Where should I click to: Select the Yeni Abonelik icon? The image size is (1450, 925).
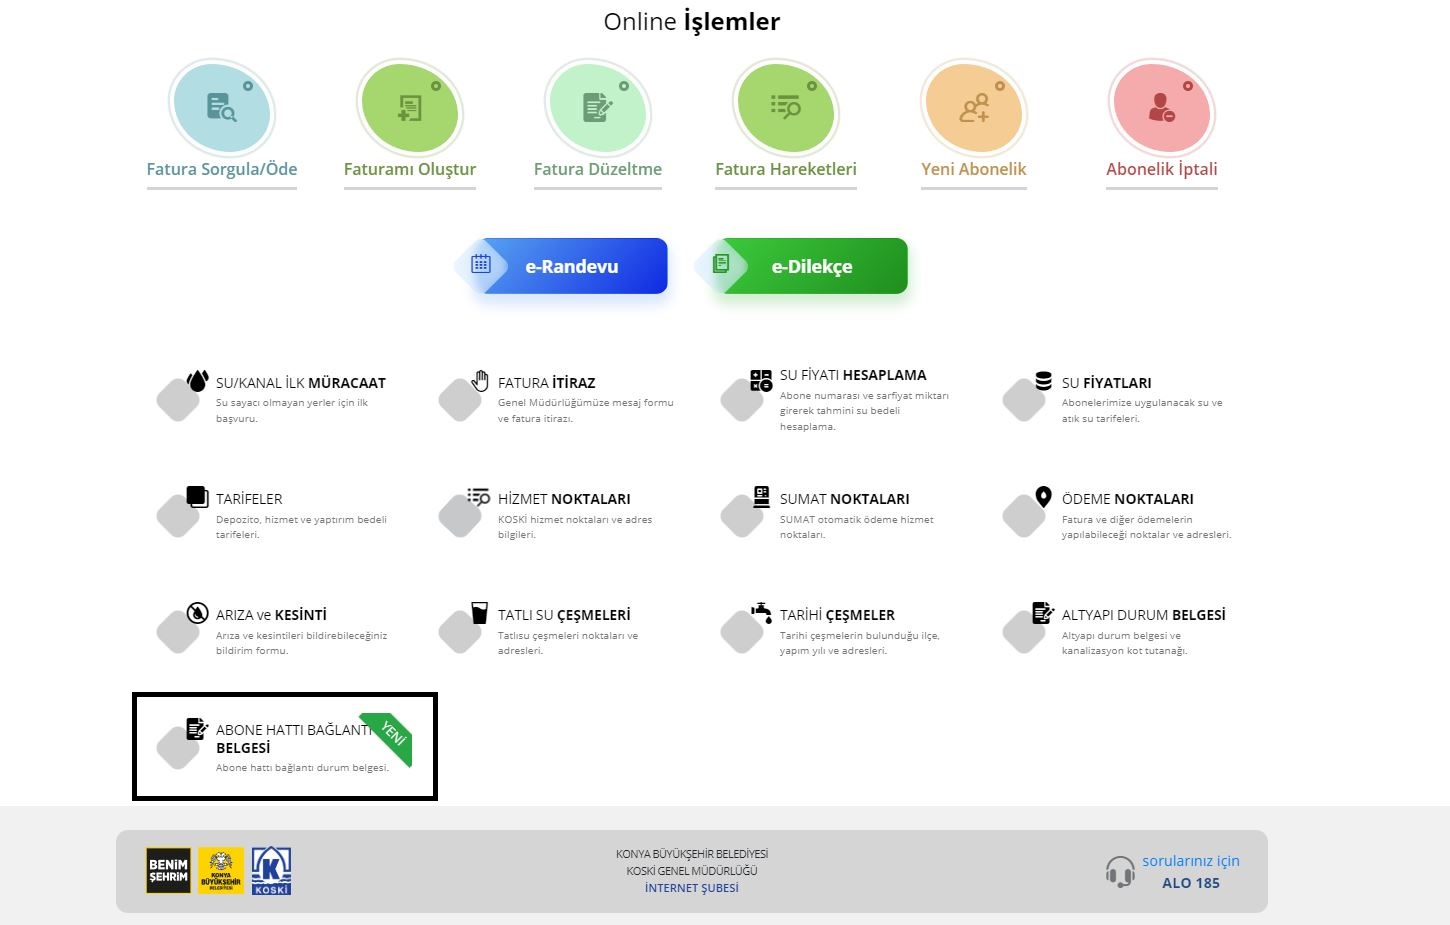click(x=973, y=108)
